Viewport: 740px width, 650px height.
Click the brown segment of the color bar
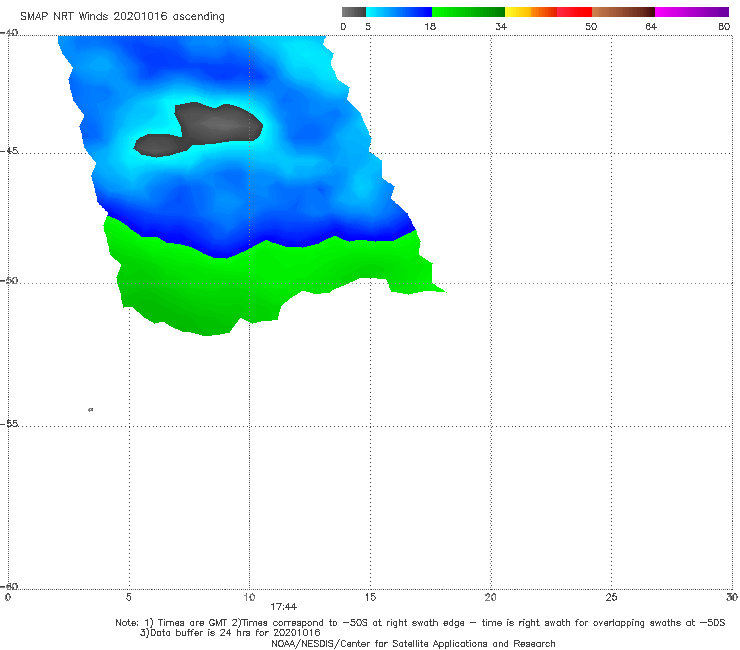623,12
